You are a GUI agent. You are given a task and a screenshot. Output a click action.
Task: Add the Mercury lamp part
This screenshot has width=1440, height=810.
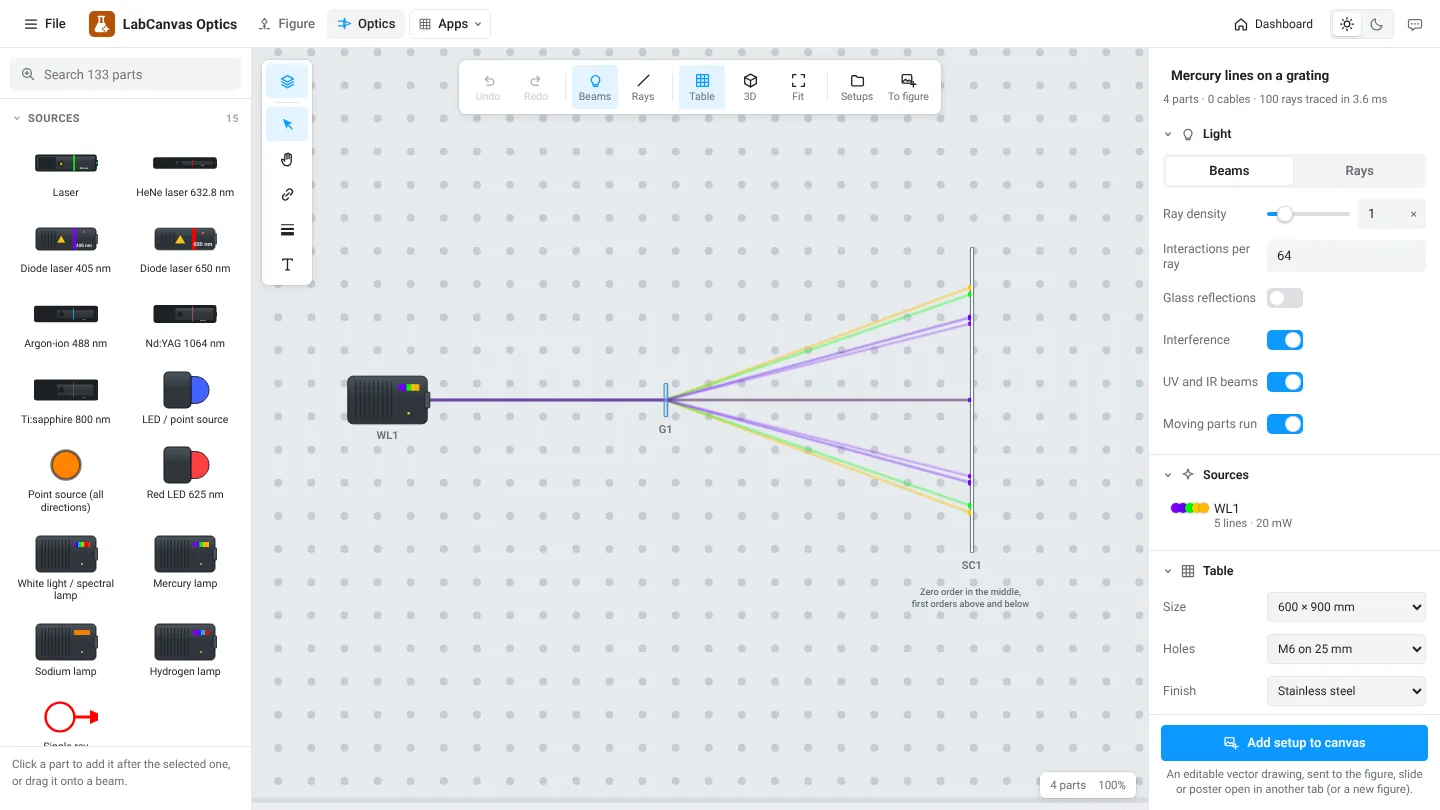185,562
